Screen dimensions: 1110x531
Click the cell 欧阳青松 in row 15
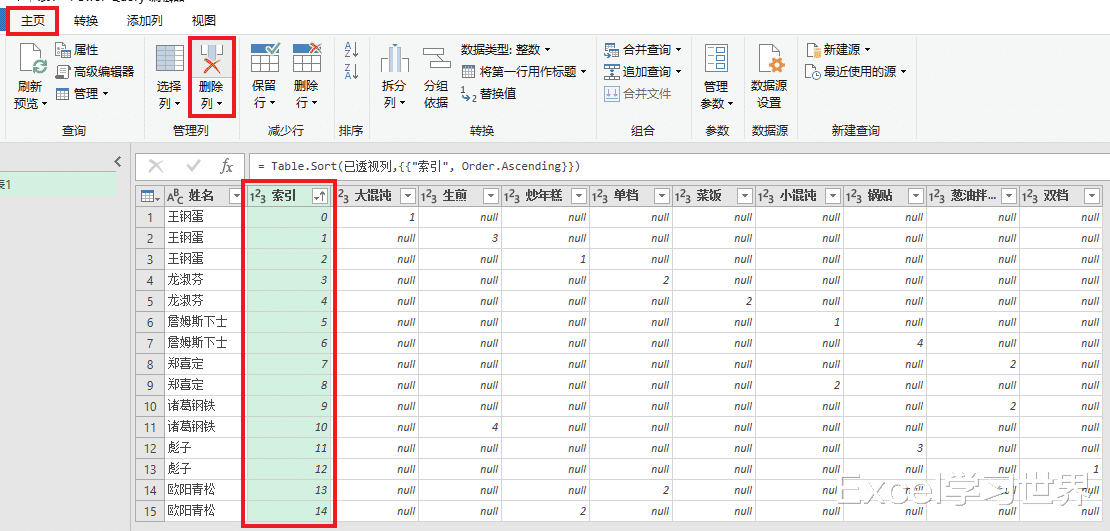tap(205, 510)
